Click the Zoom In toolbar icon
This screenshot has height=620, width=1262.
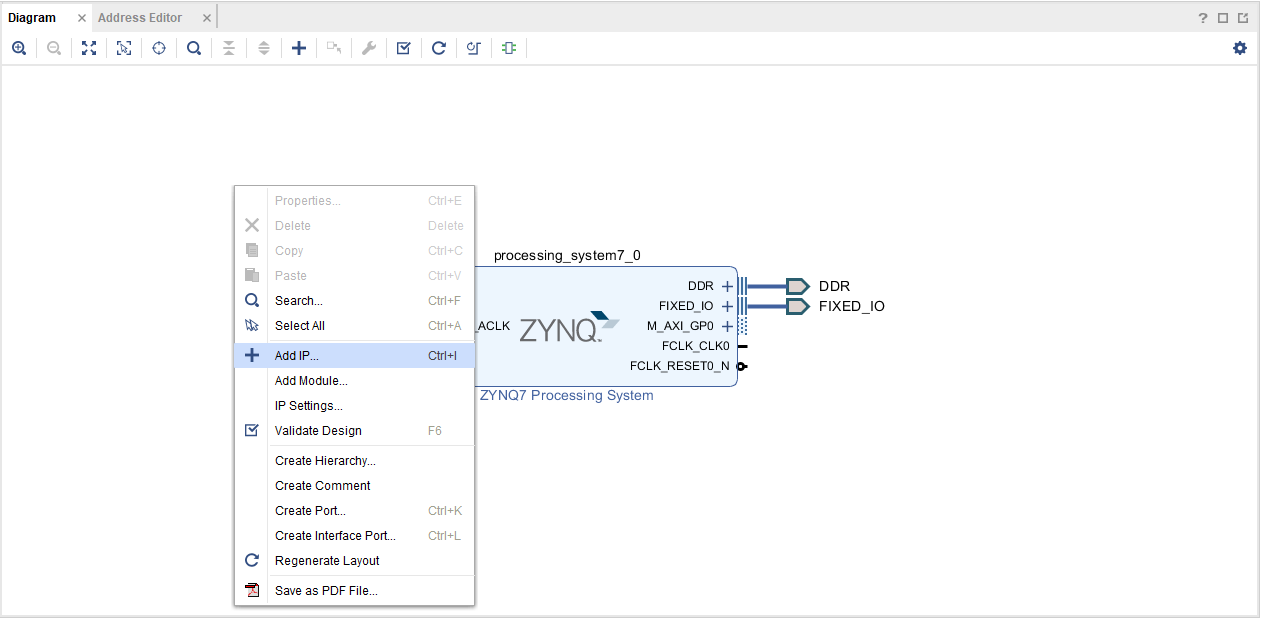(x=19, y=48)
